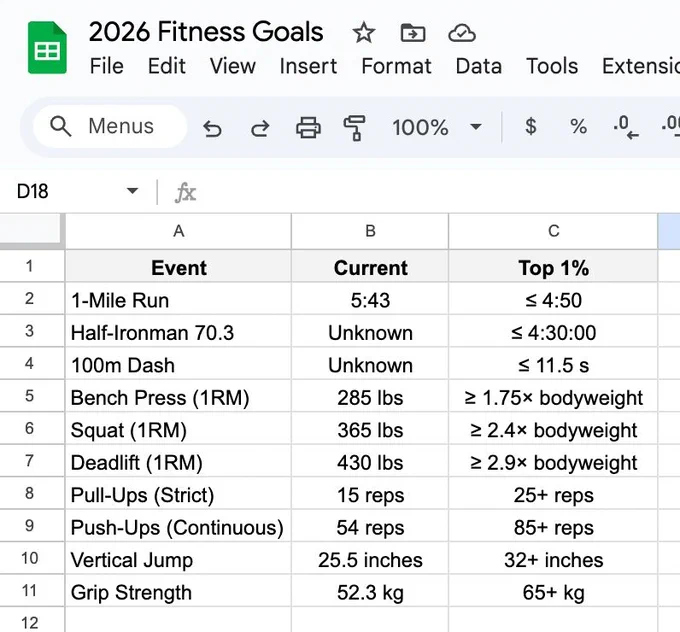The image size is (680, 632).
Task: Open the View menu
Action: (232, 66)
